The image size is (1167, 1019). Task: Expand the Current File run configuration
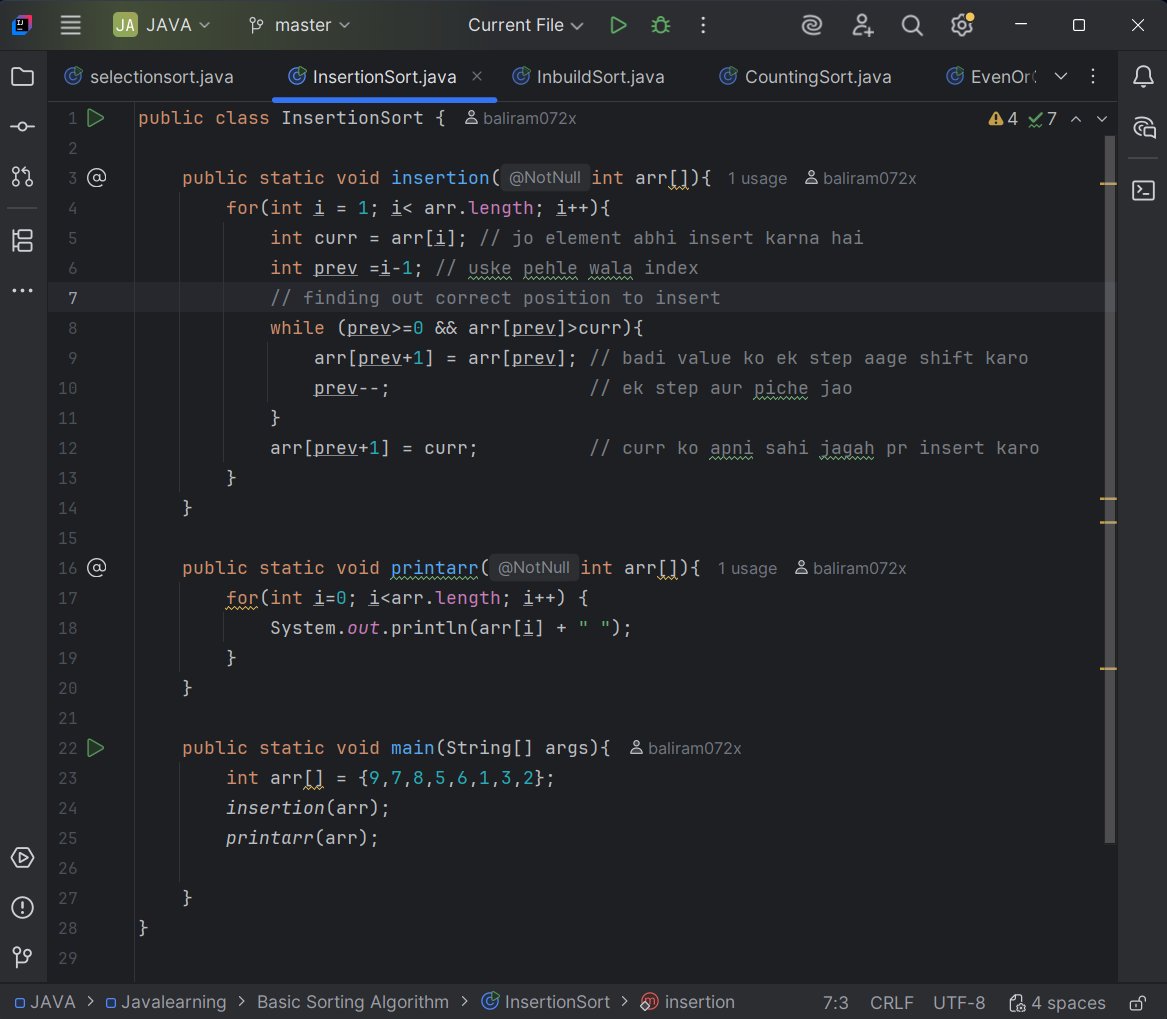pyautogui.click(x=525, y=25)
